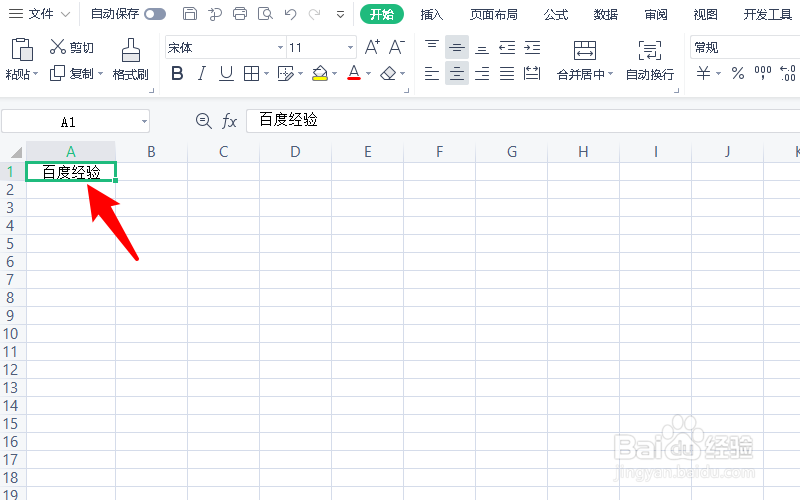Select the 格式刷 format painter
Image resolution: width=800 pixels, height=500 pixels.
pos(131,59)
